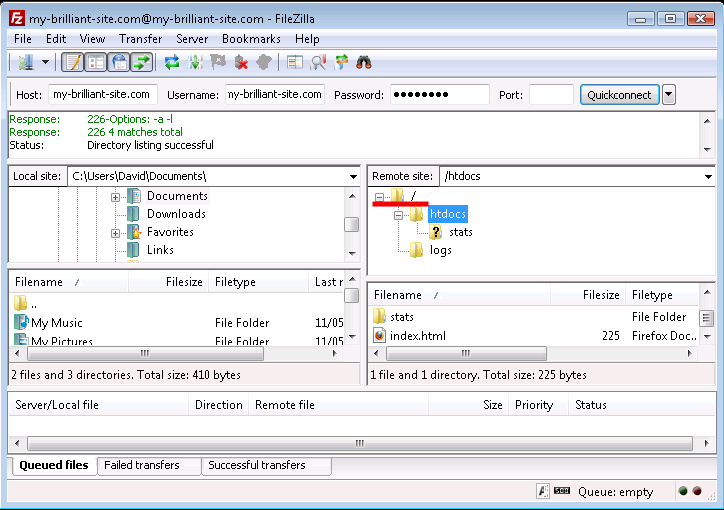Click the remote Filename column header
The image size is (724, 510).
click(459, 294)
